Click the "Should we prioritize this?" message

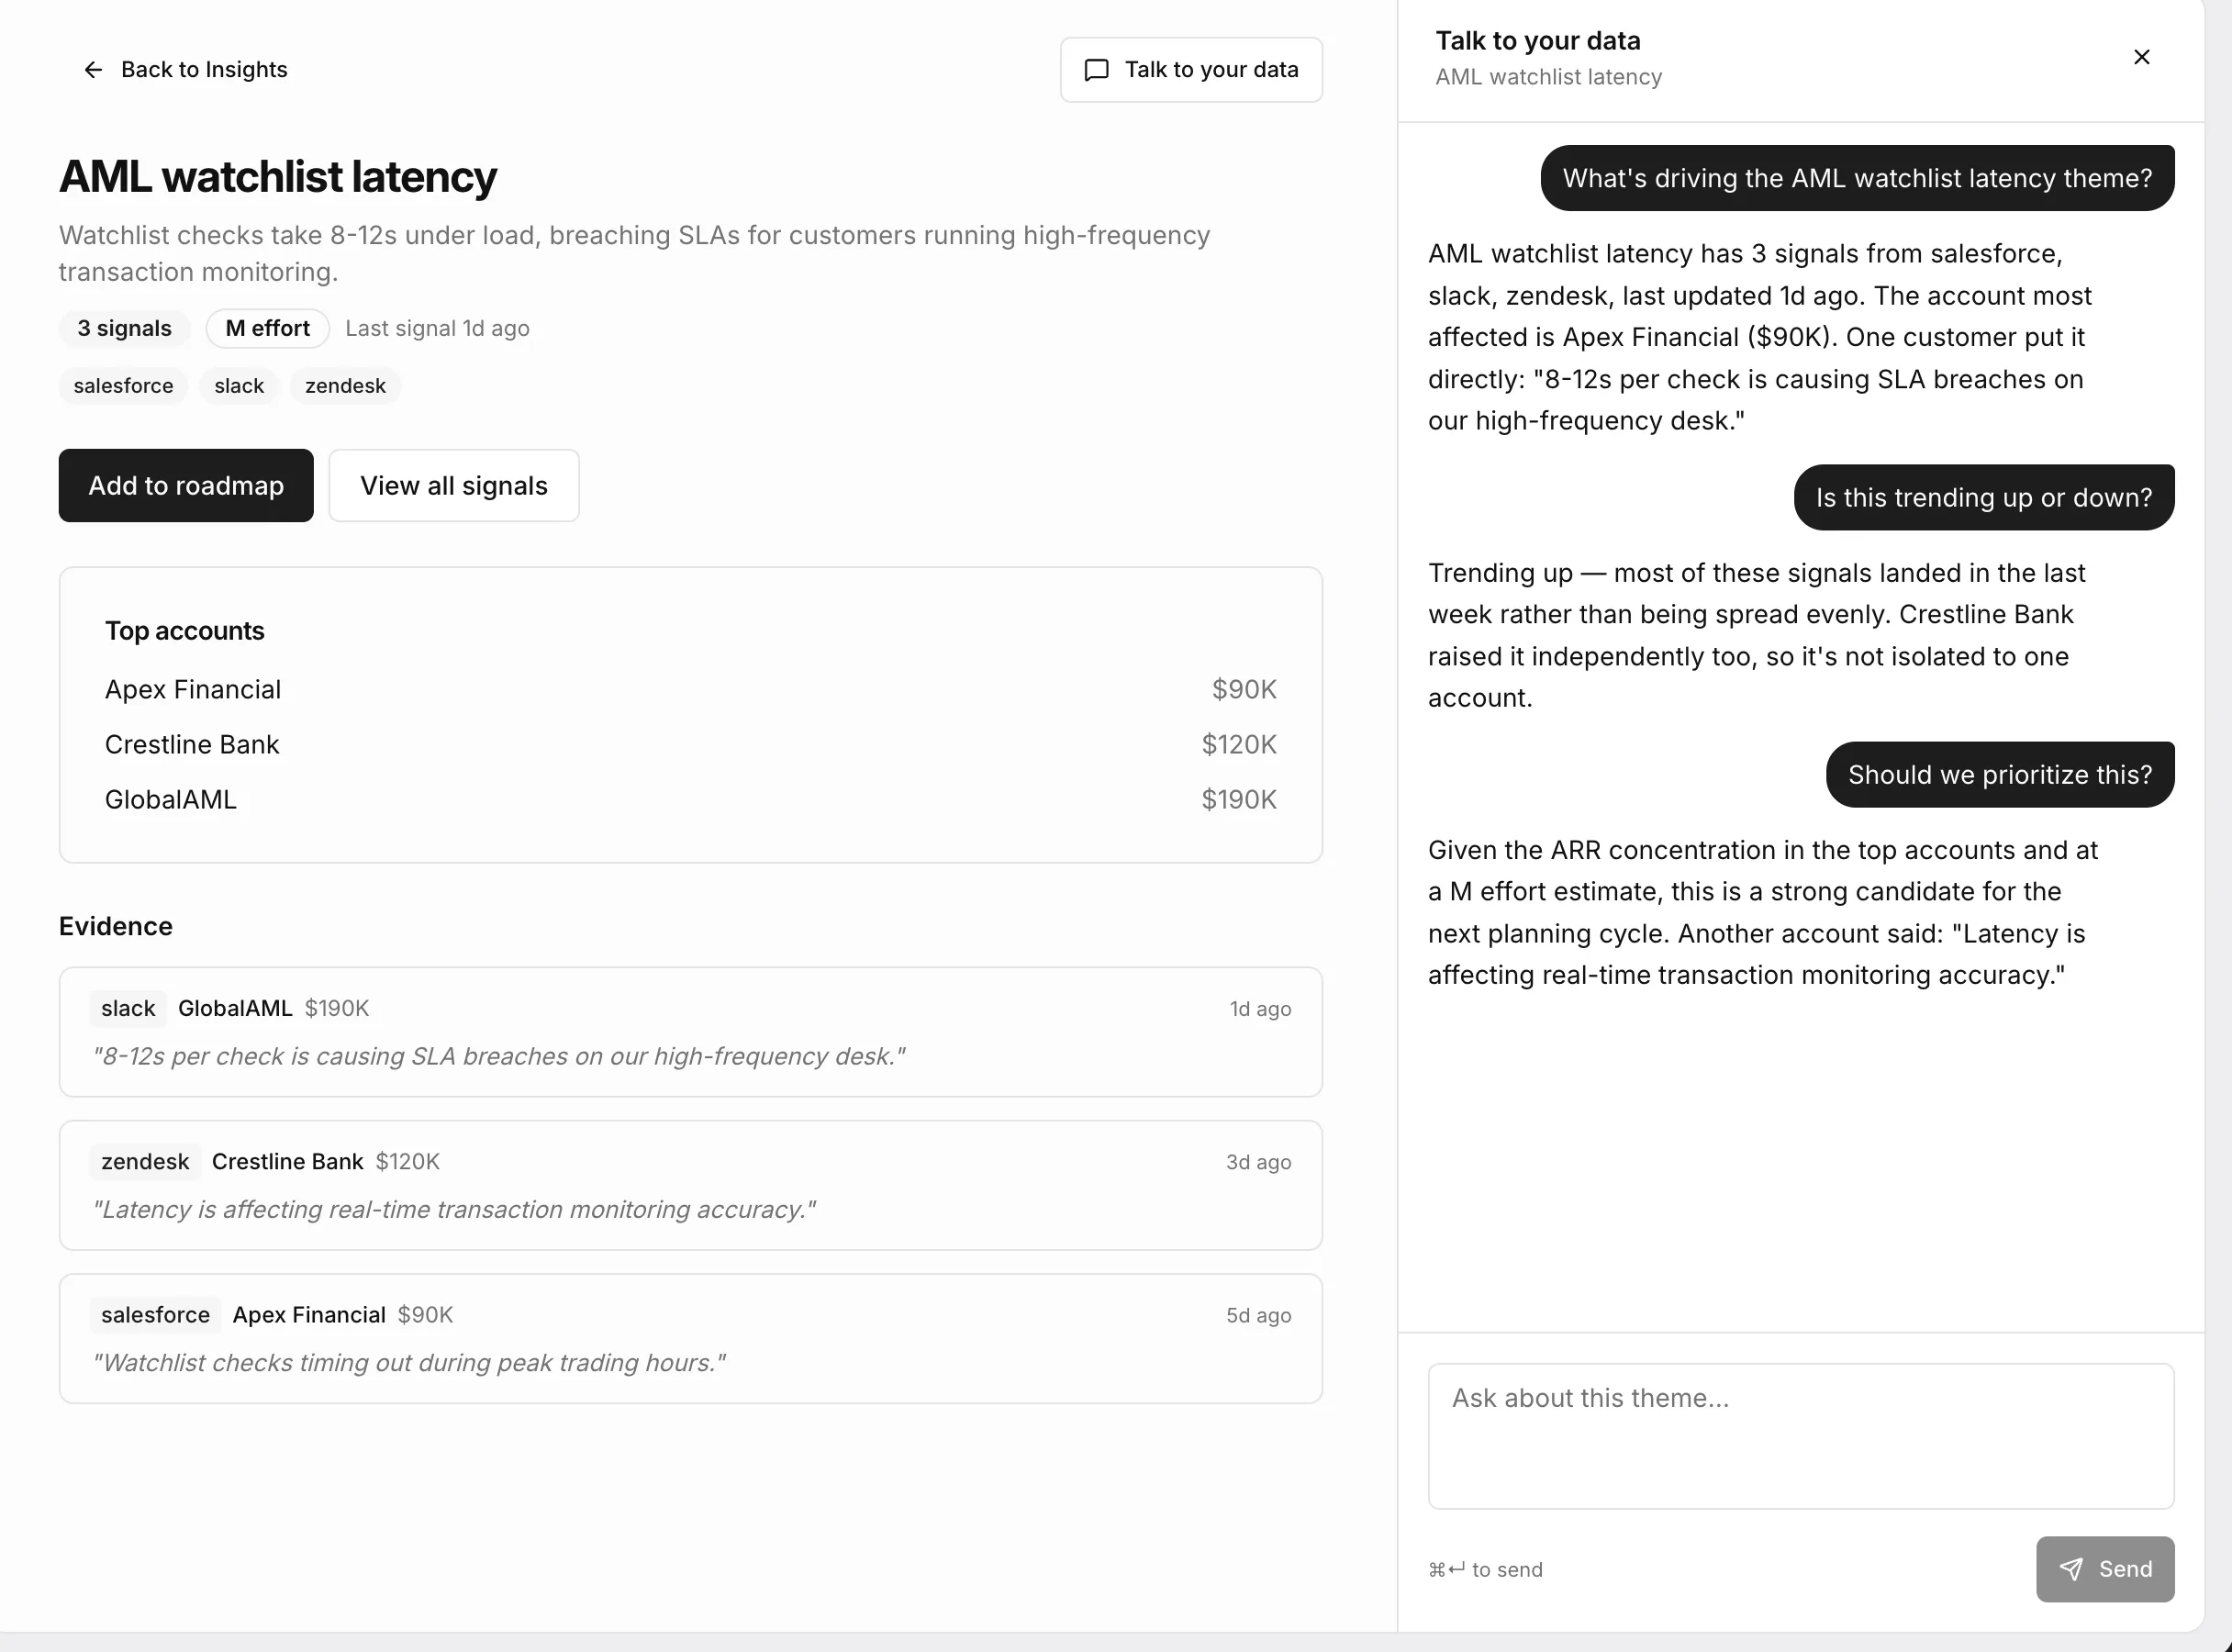(2000, 774)
